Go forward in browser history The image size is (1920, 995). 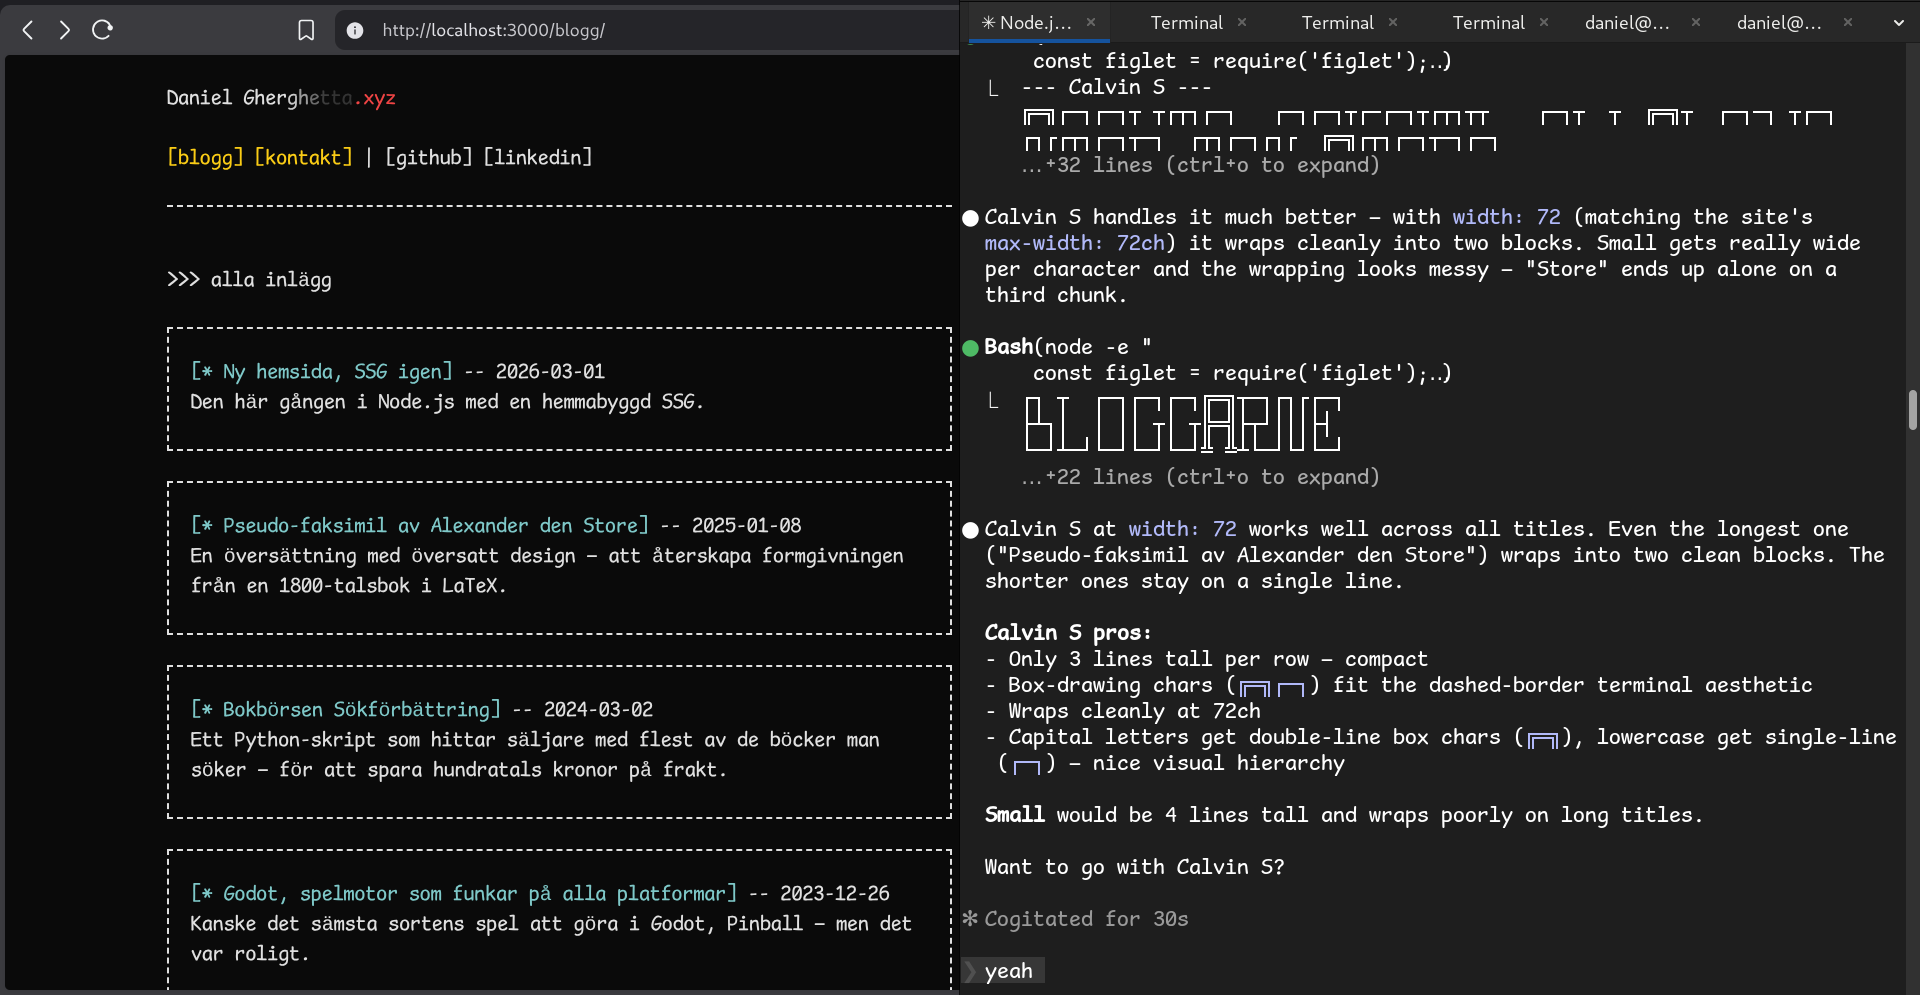(65, 30)
